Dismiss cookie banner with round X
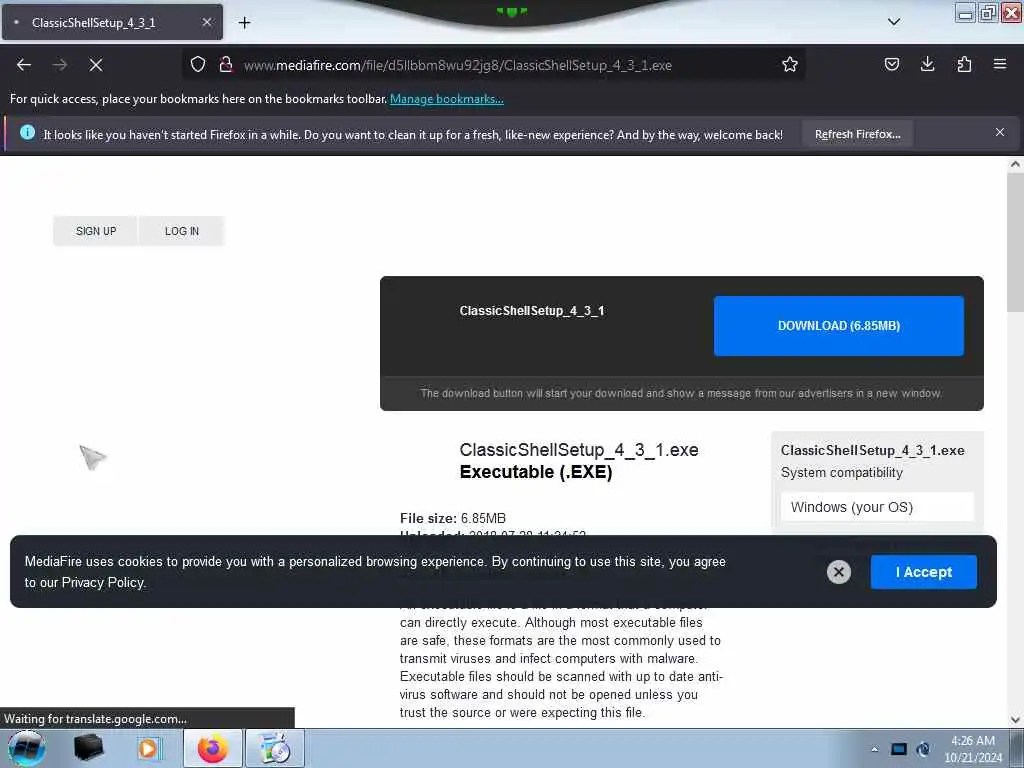Image resolution: width=1024 pixels, height=768 pixels. pyautogui.click(x=839, y=572)
